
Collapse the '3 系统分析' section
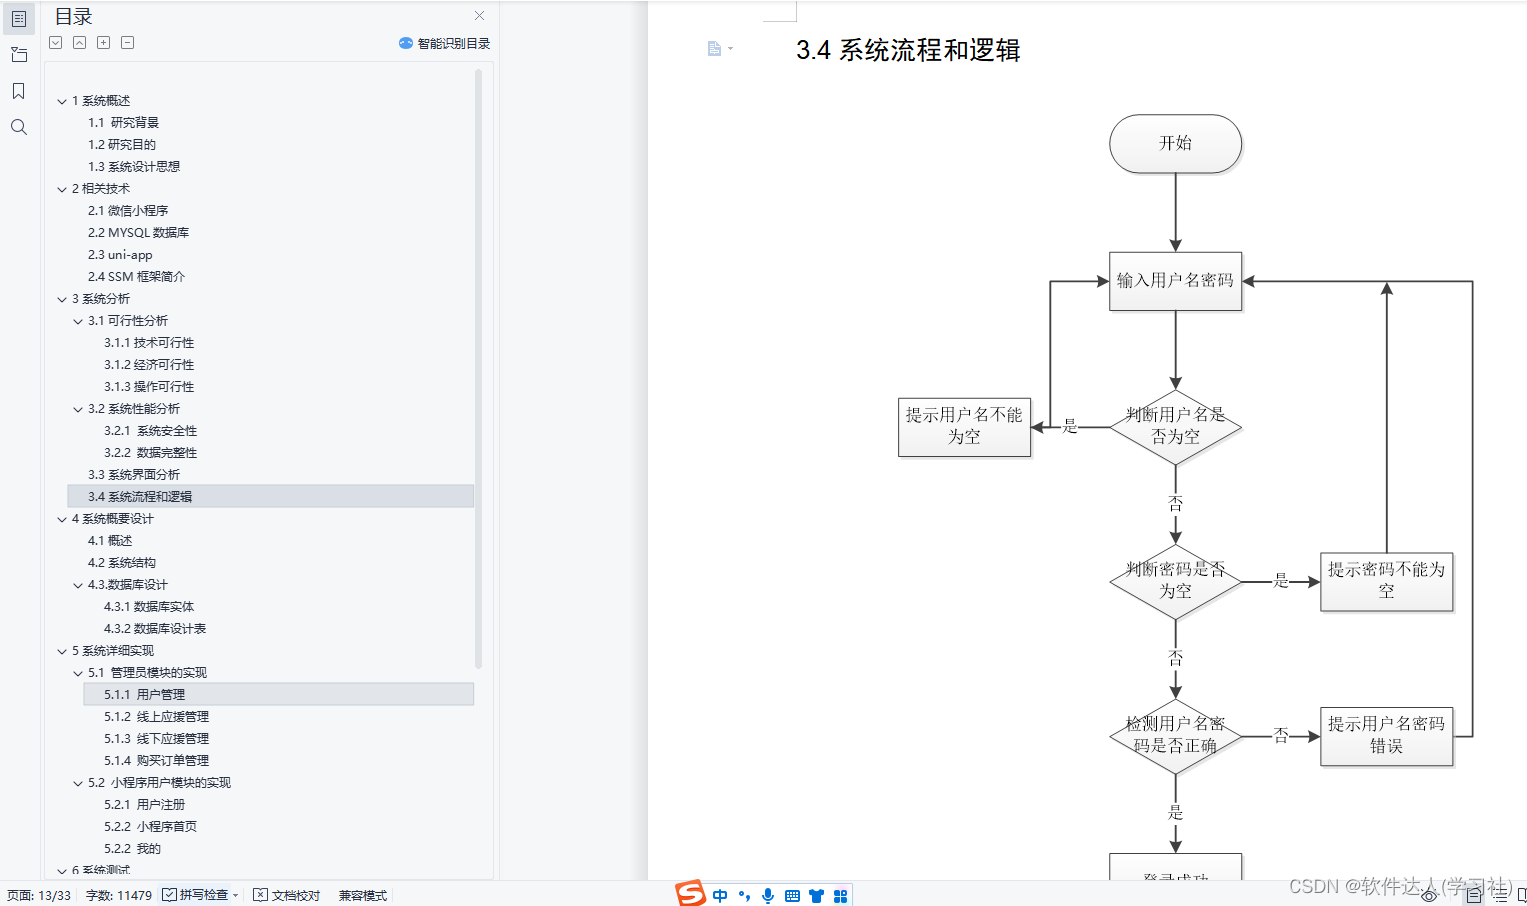tap(62, 299)
